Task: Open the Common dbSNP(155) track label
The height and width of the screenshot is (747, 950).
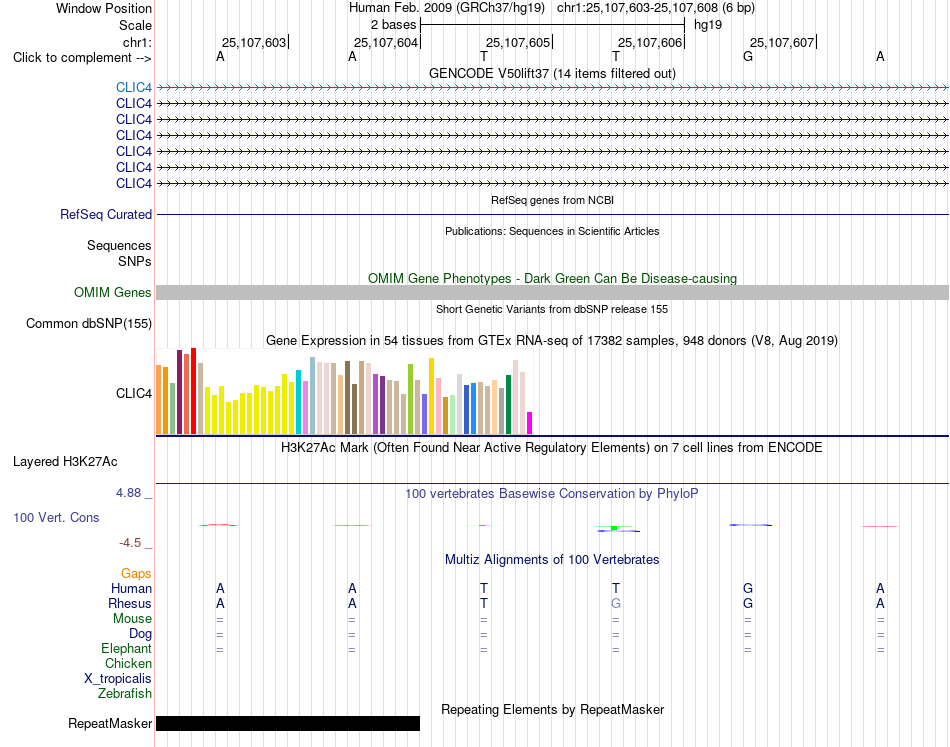Action: point(89,324)
